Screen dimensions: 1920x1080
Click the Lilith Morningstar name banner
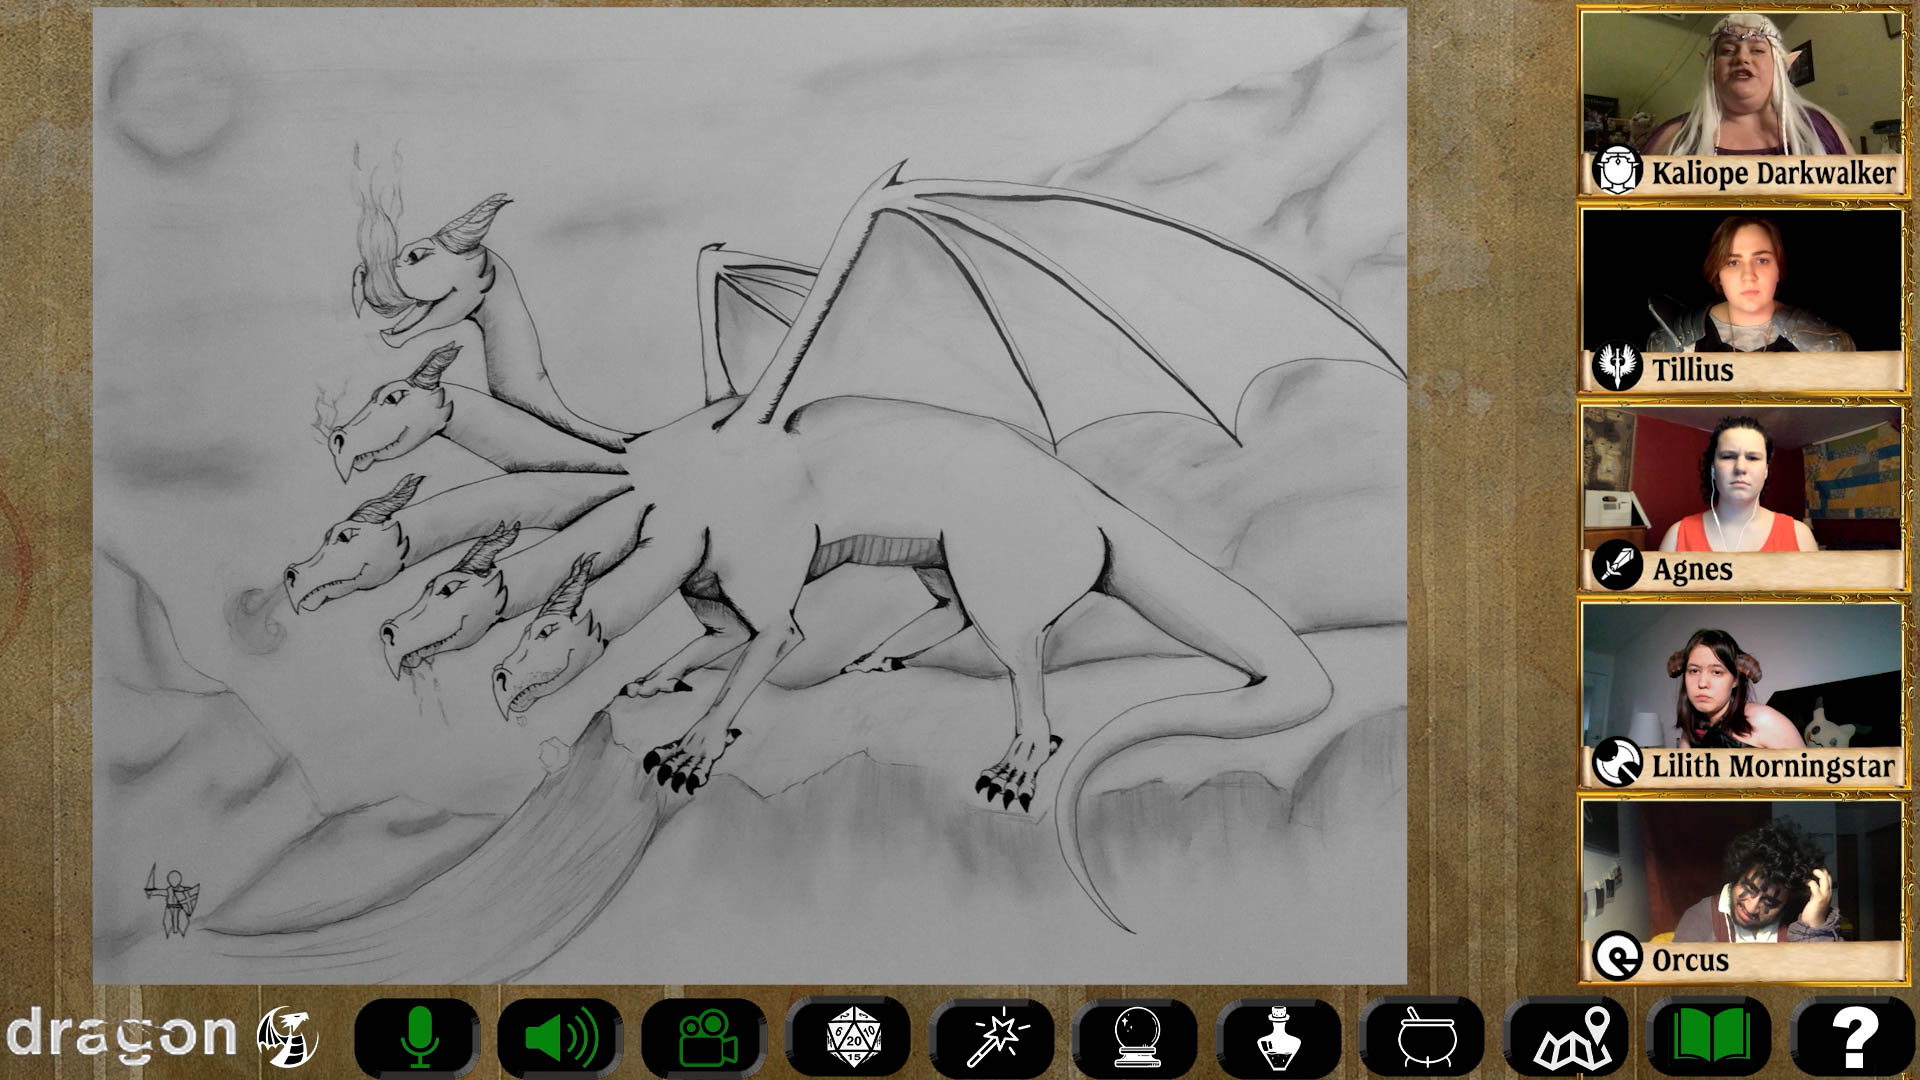[x=1772, y=767]
